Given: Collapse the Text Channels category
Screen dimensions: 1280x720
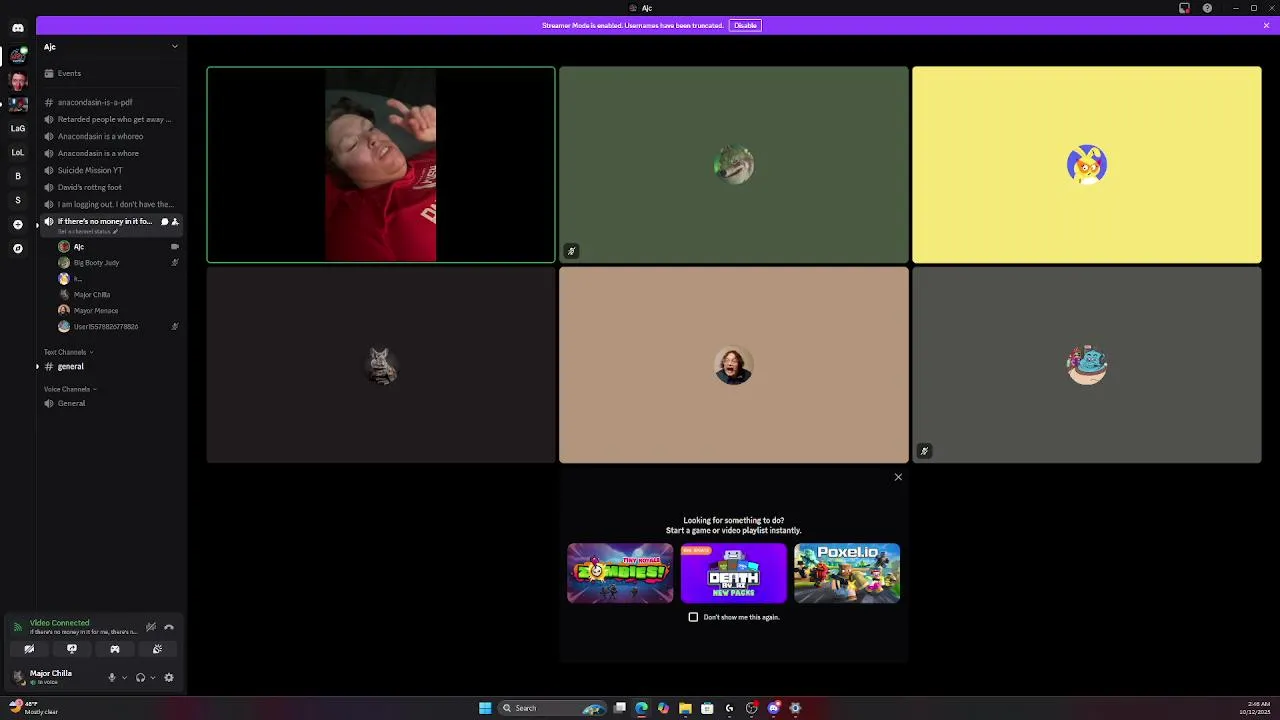Looking at the screenshot, I should tap(68, 352).
